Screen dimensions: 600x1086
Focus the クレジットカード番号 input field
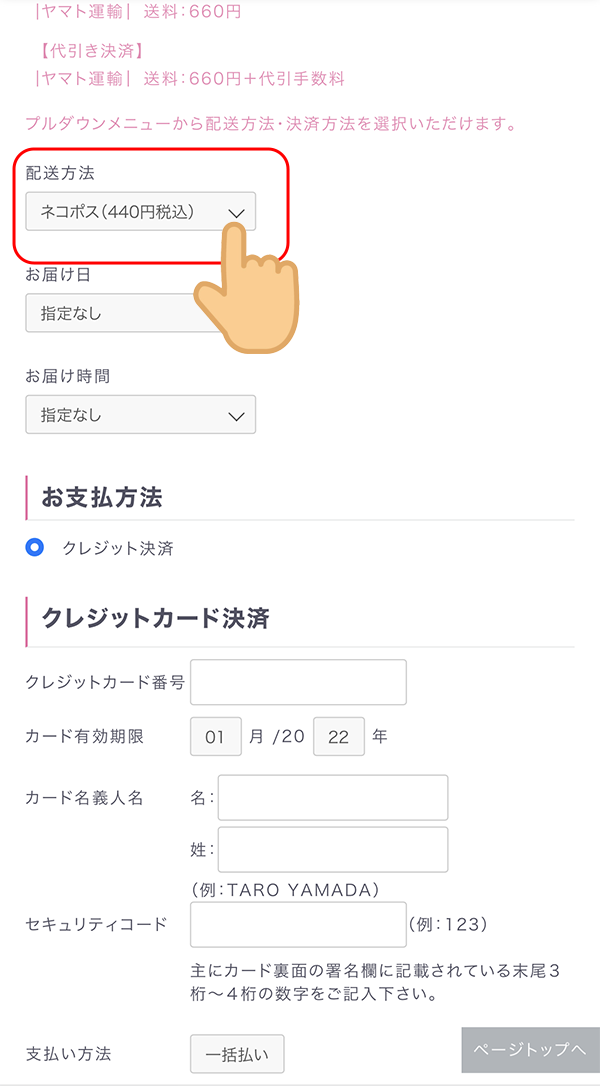299,682
